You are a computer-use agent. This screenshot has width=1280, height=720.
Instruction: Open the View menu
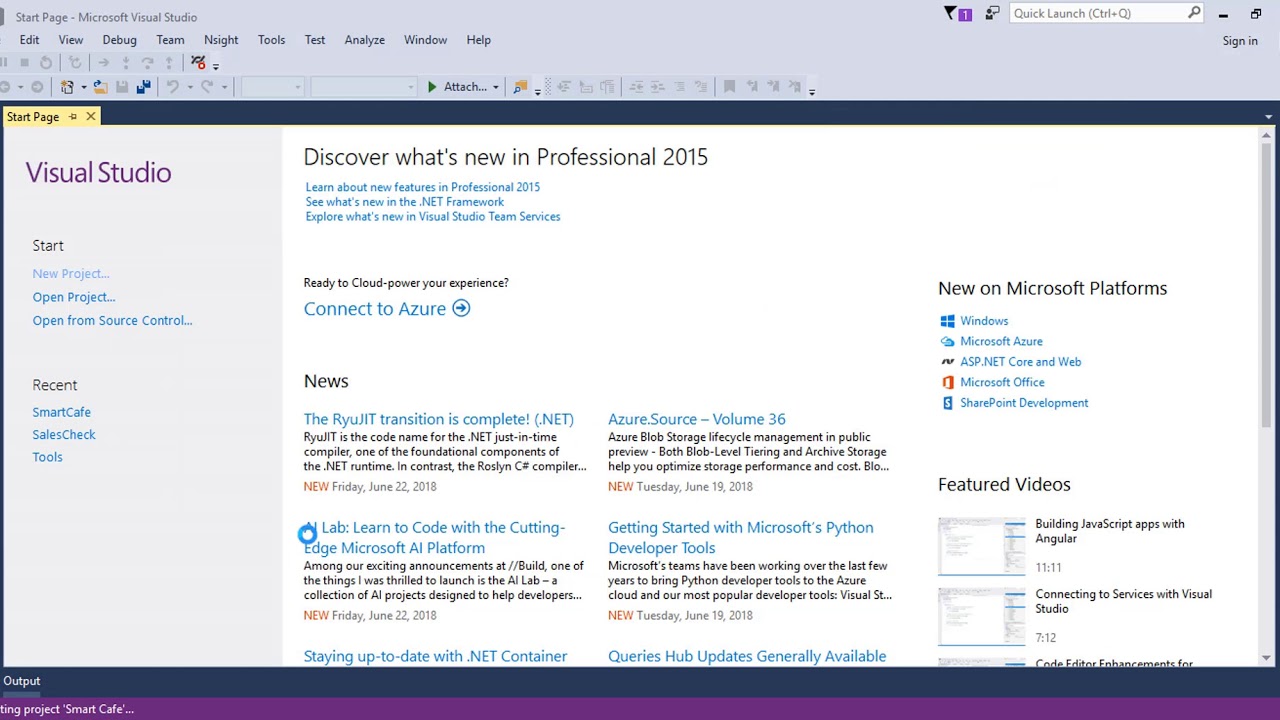tap(71, 40)
